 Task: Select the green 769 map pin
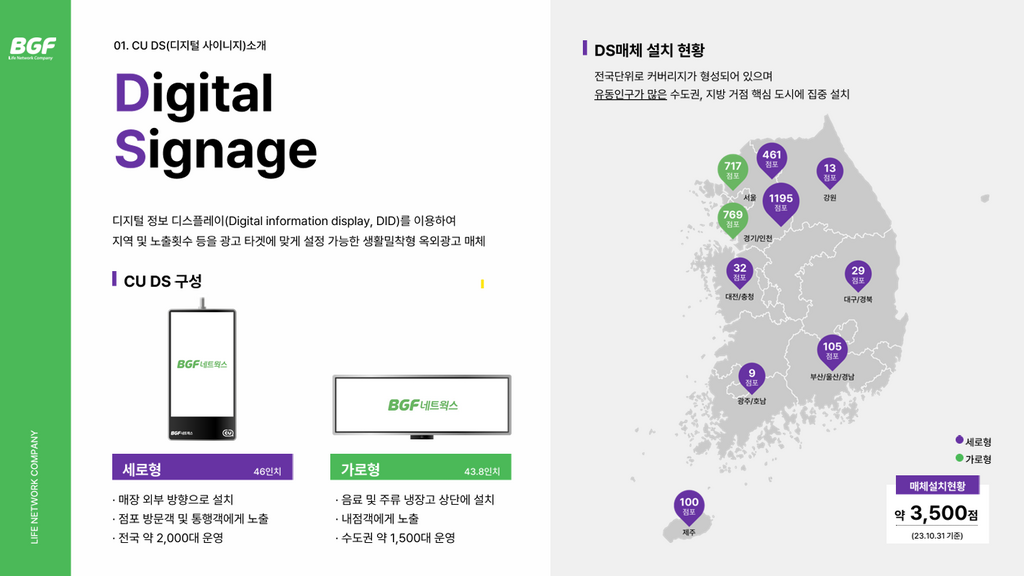coord(733,219)
